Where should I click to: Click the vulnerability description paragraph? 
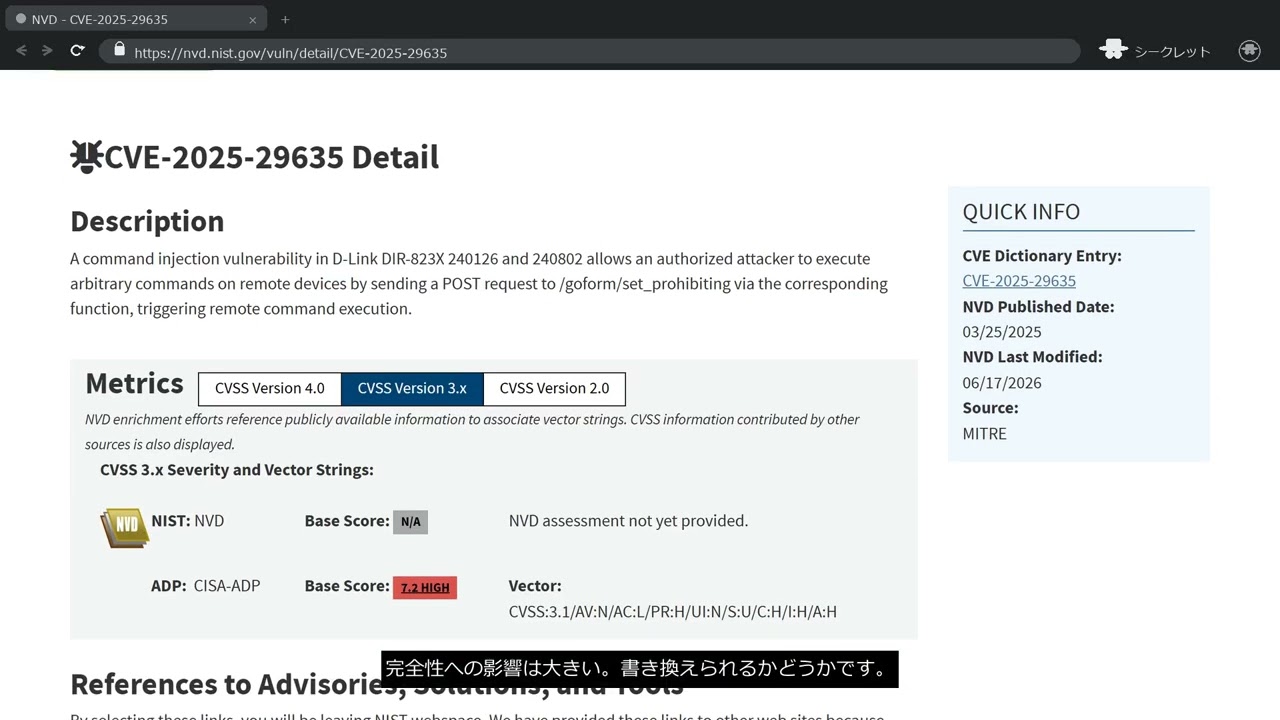[479, 284]
